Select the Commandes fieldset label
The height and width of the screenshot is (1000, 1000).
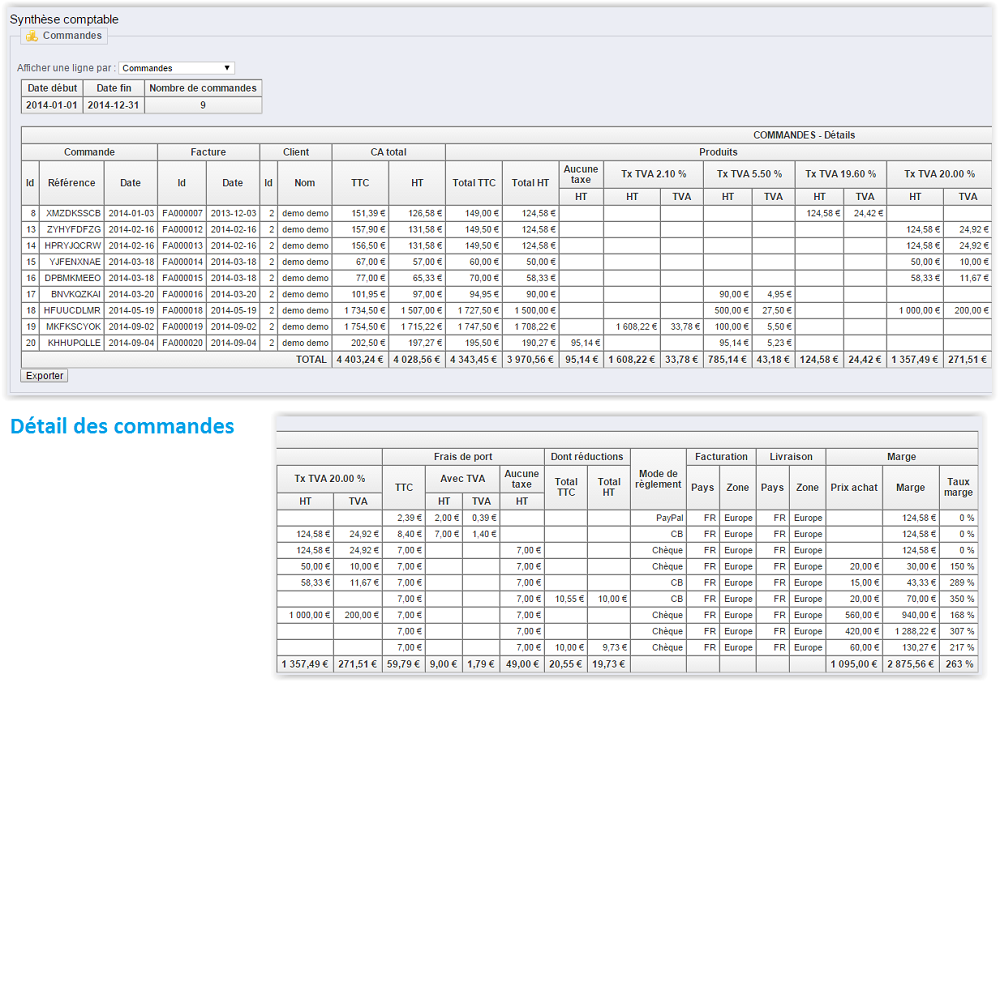(x=72, y=36)
